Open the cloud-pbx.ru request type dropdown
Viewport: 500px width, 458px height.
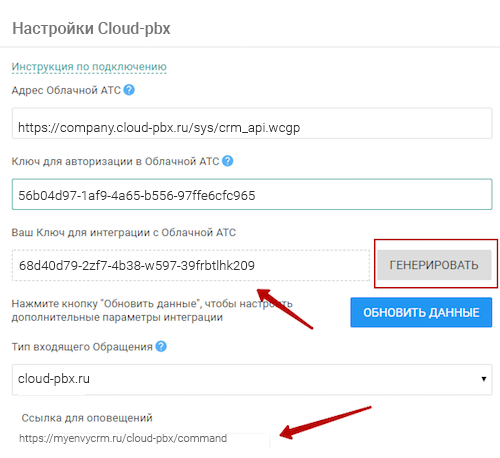point(252,379)
